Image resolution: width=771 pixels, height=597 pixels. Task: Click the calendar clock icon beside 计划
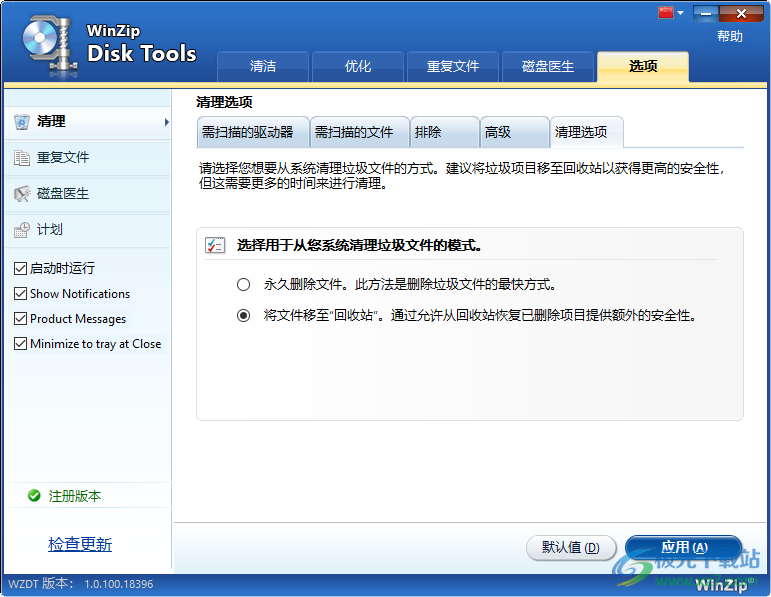[x=22, y=230]
